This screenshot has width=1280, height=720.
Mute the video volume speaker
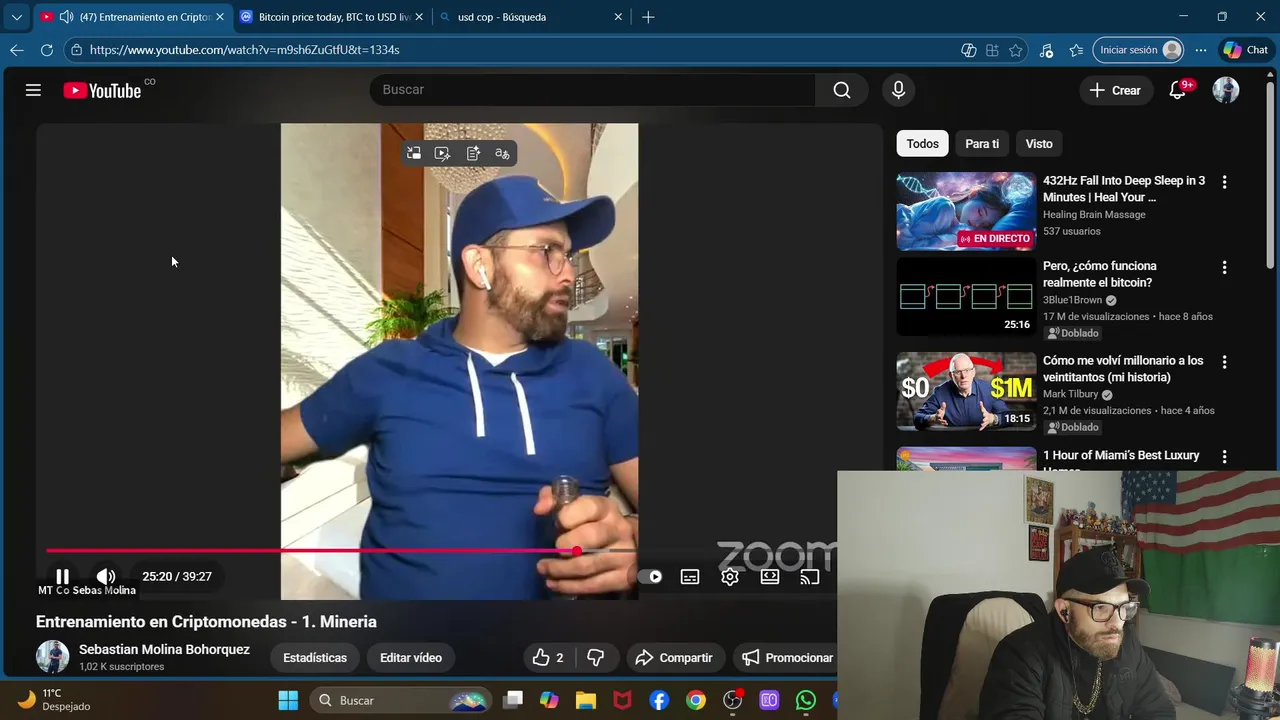coord(105,576)
